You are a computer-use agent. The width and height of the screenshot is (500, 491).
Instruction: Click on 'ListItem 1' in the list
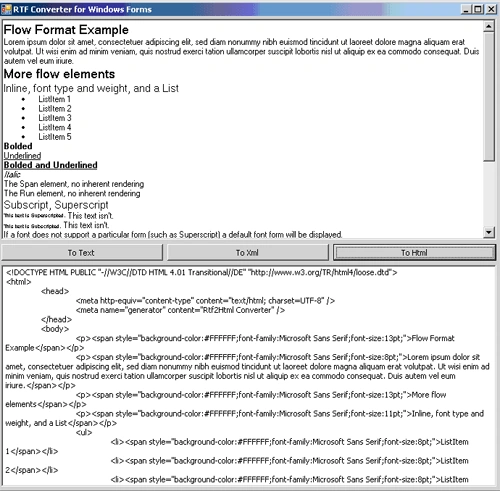pos(54,99)
